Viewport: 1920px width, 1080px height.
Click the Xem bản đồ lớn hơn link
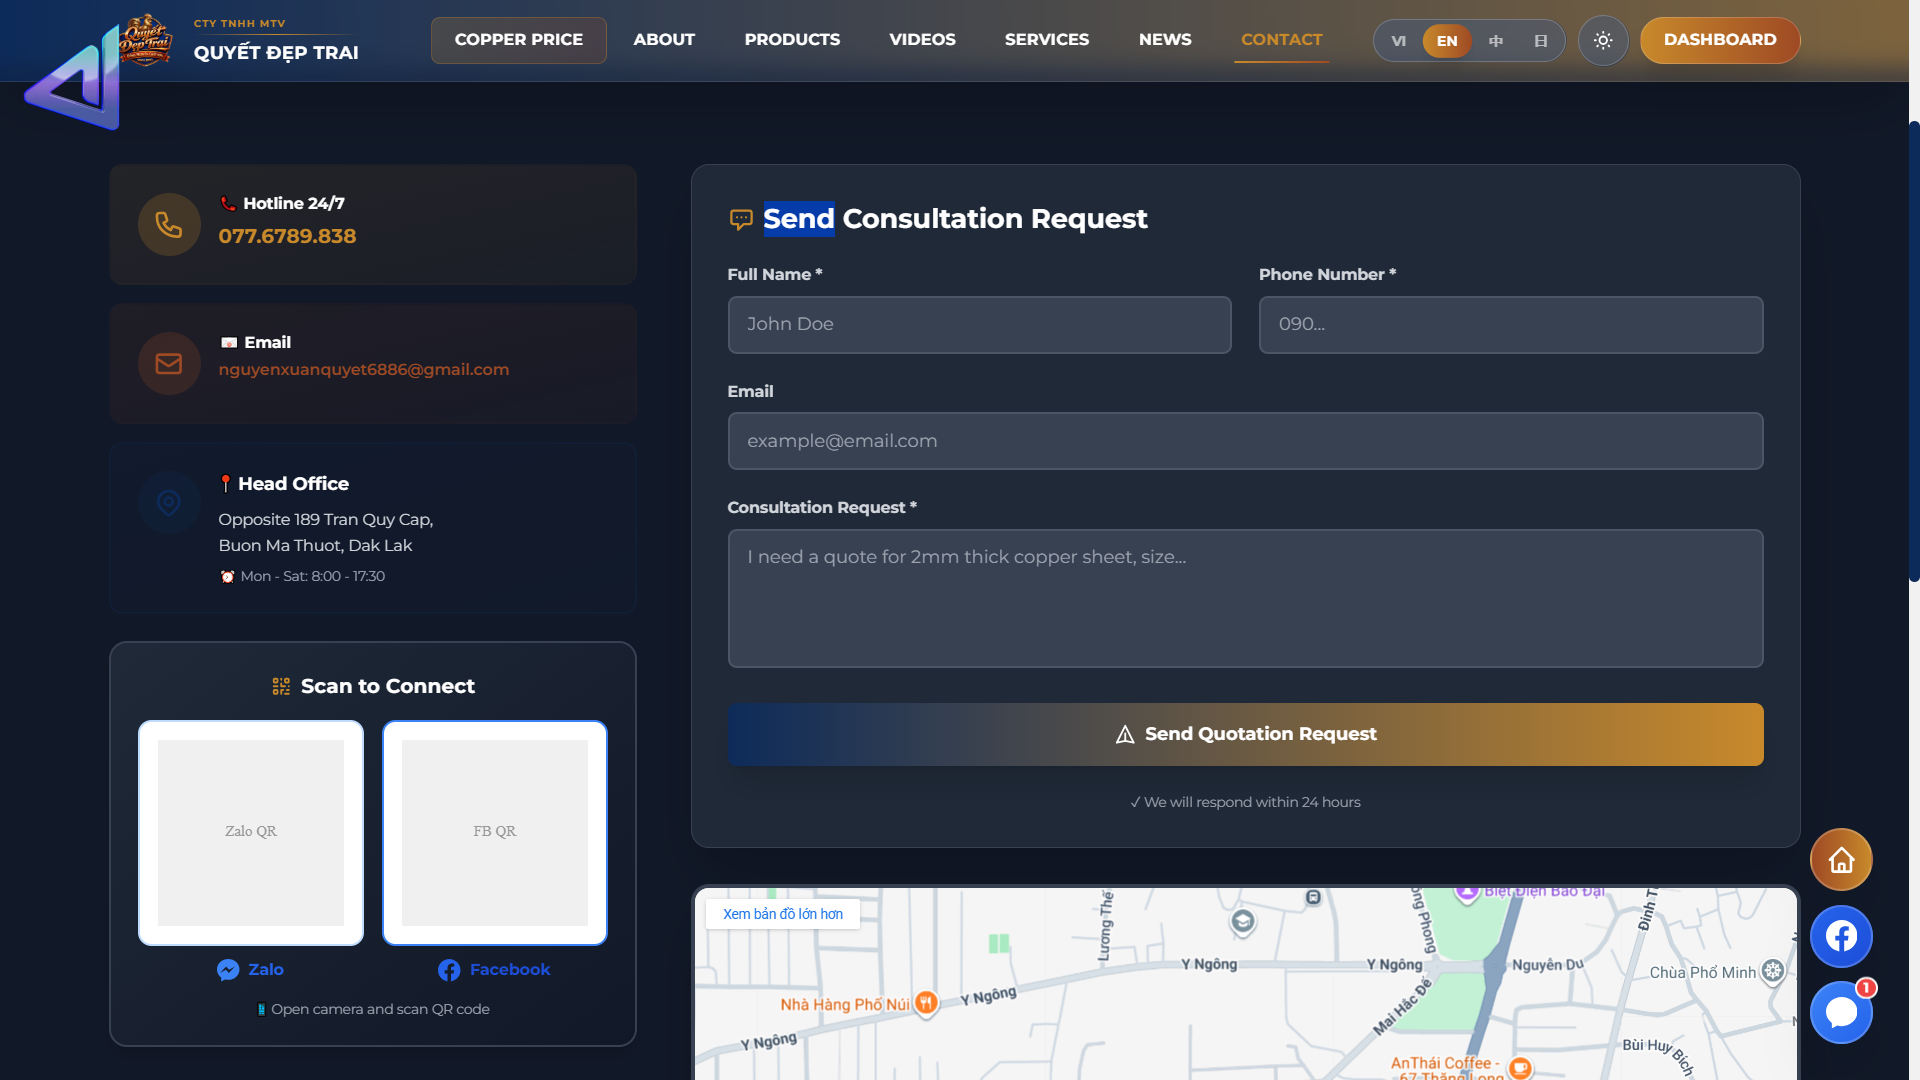pos(782,914)
